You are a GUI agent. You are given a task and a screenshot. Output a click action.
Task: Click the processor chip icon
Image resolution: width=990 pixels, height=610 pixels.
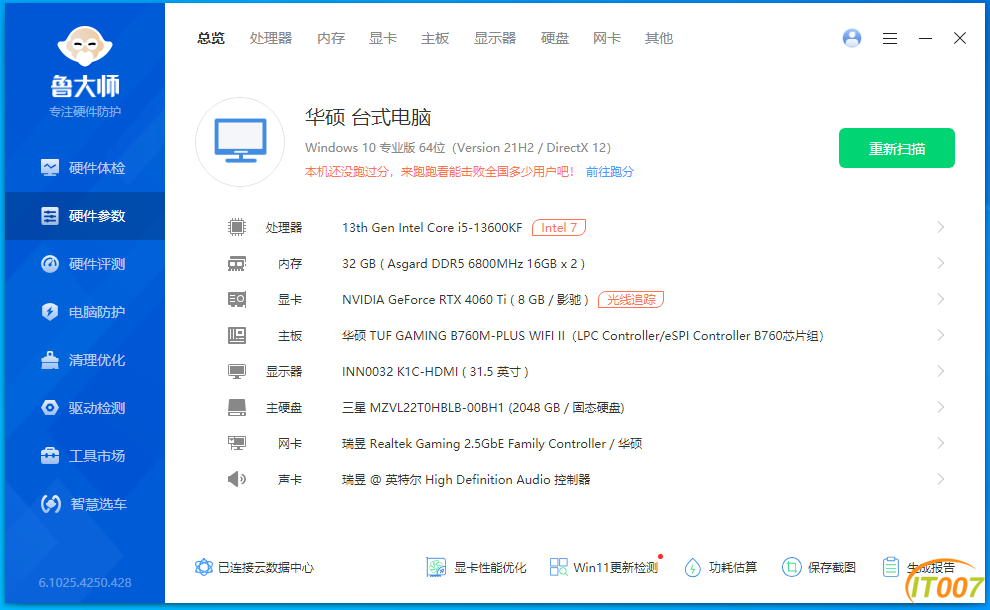tap(237, 227)
